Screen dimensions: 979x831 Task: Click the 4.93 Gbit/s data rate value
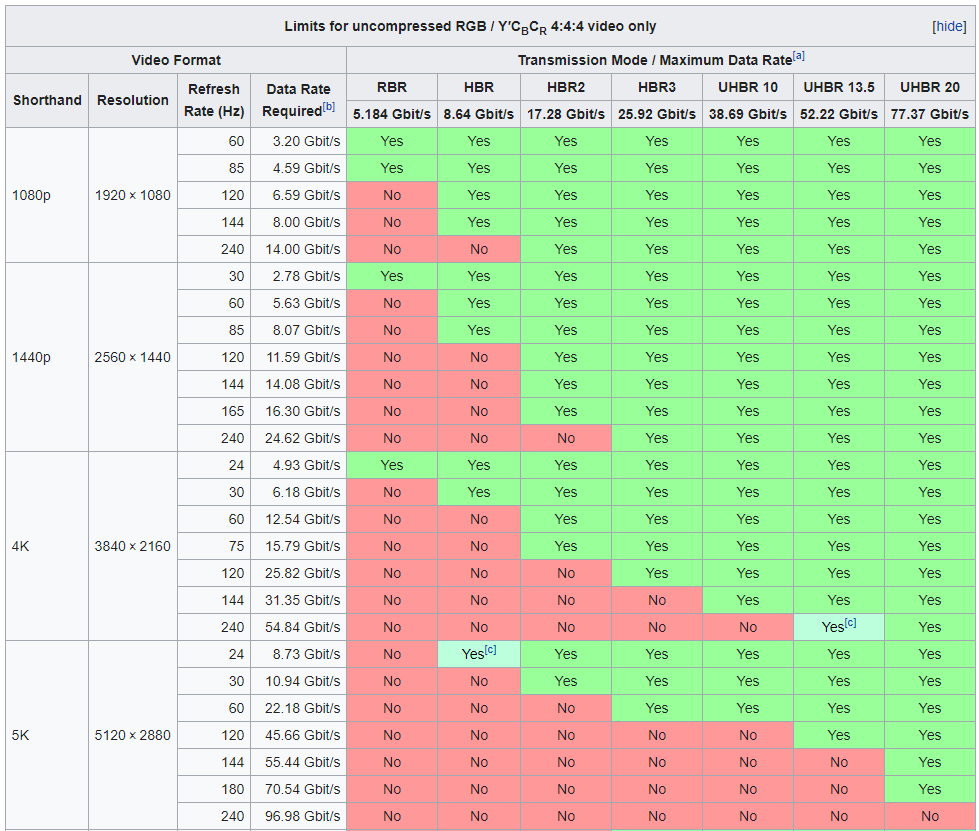pyautogui.click(x=306, y=465)
